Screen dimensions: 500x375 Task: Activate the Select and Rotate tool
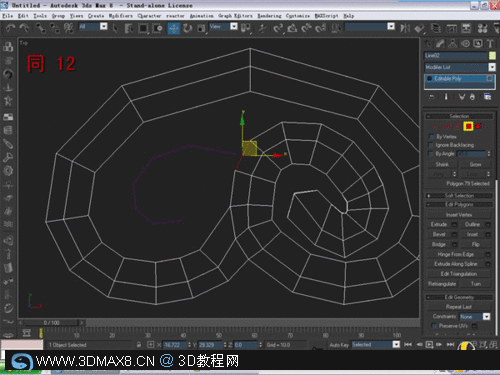pos(187,28)
